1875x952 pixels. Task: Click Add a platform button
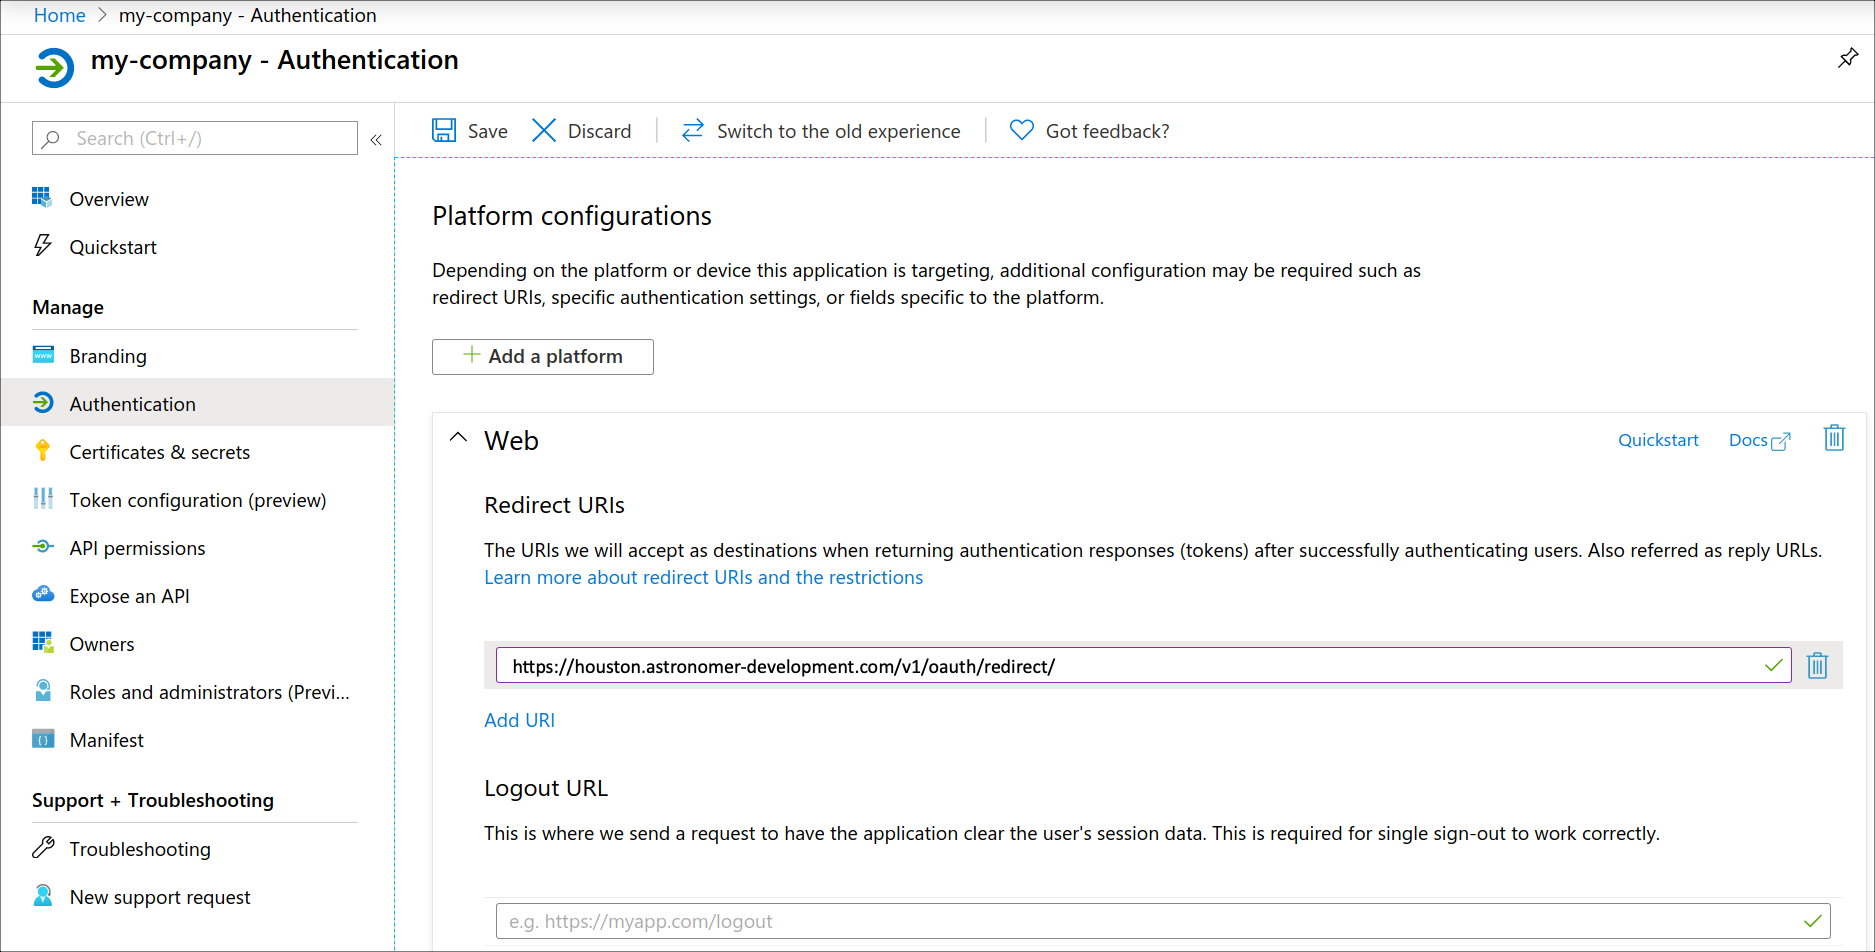click(542, 357)
